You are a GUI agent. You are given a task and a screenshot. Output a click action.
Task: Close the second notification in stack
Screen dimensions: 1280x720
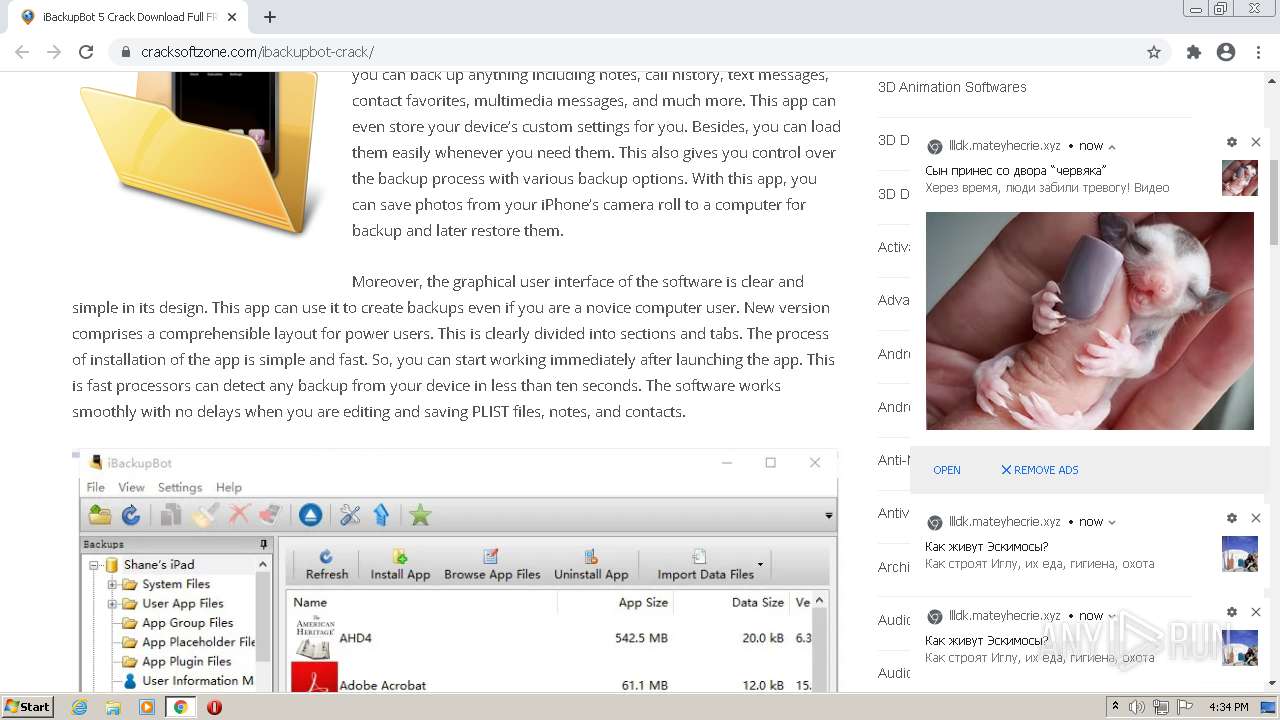(1256, 518)
